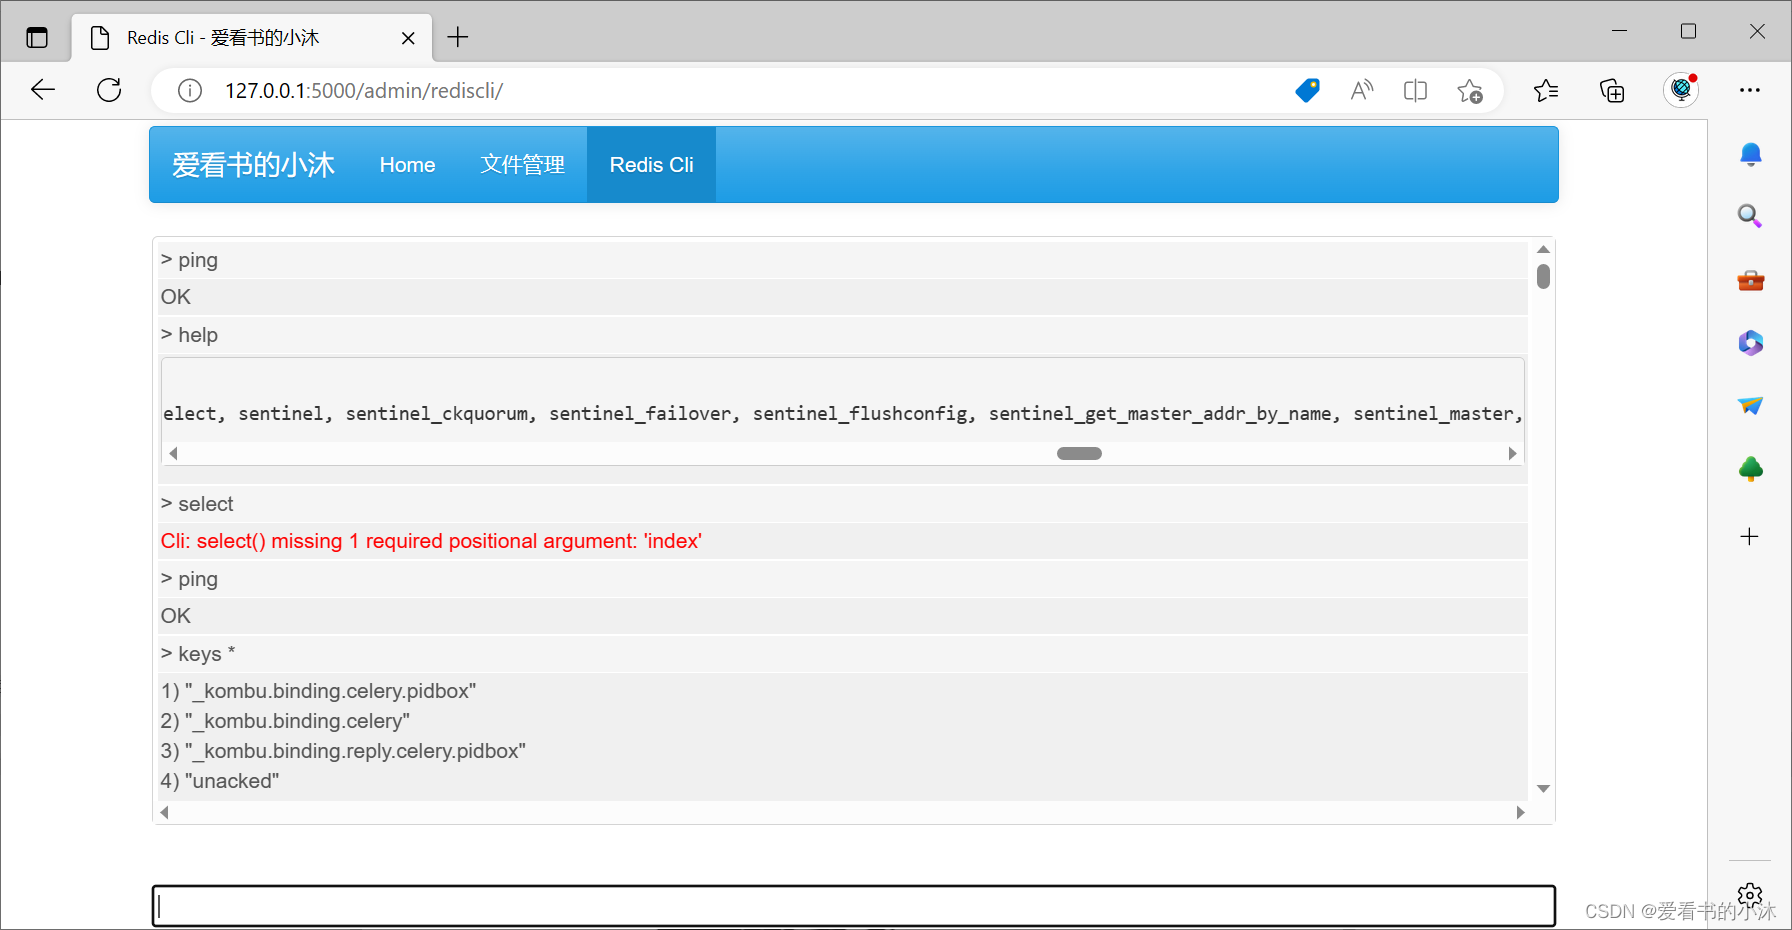Add this page to favorites
Viewport: 1792px width, 930px height.
tap(1470, 91)
